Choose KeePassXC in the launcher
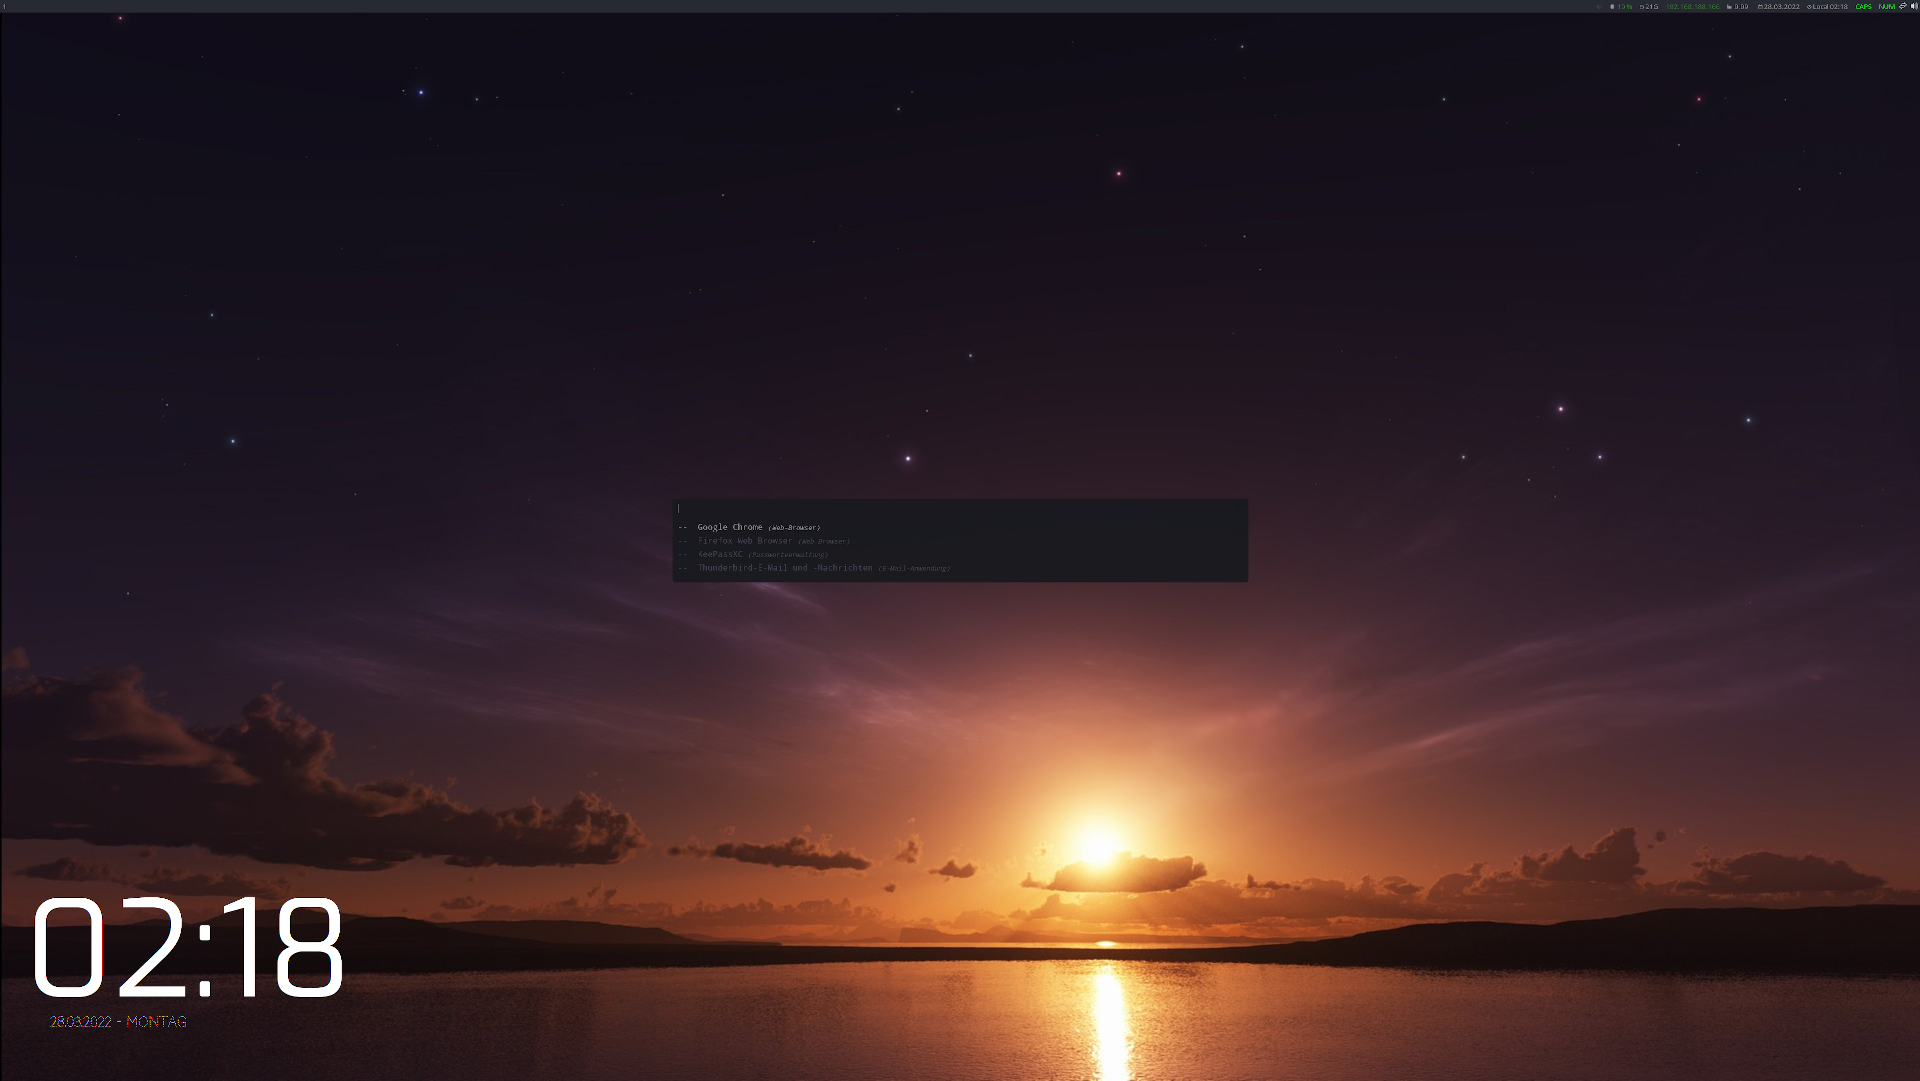 click(x=720, y=554)
